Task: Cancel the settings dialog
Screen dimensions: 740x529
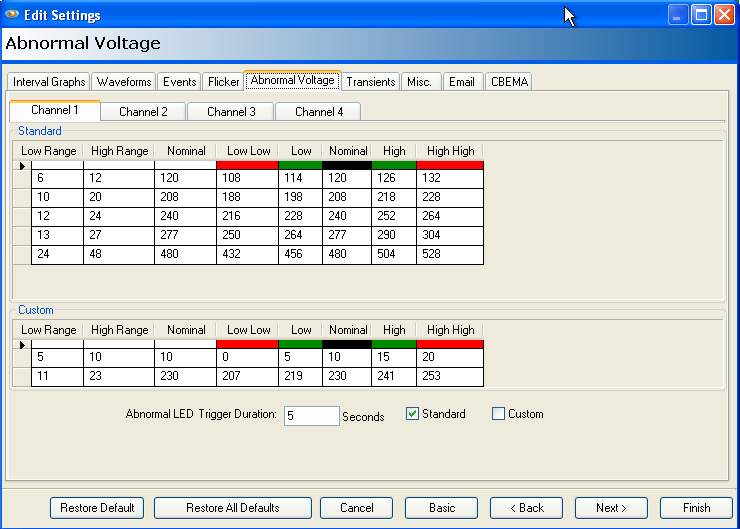Action: 356,508
